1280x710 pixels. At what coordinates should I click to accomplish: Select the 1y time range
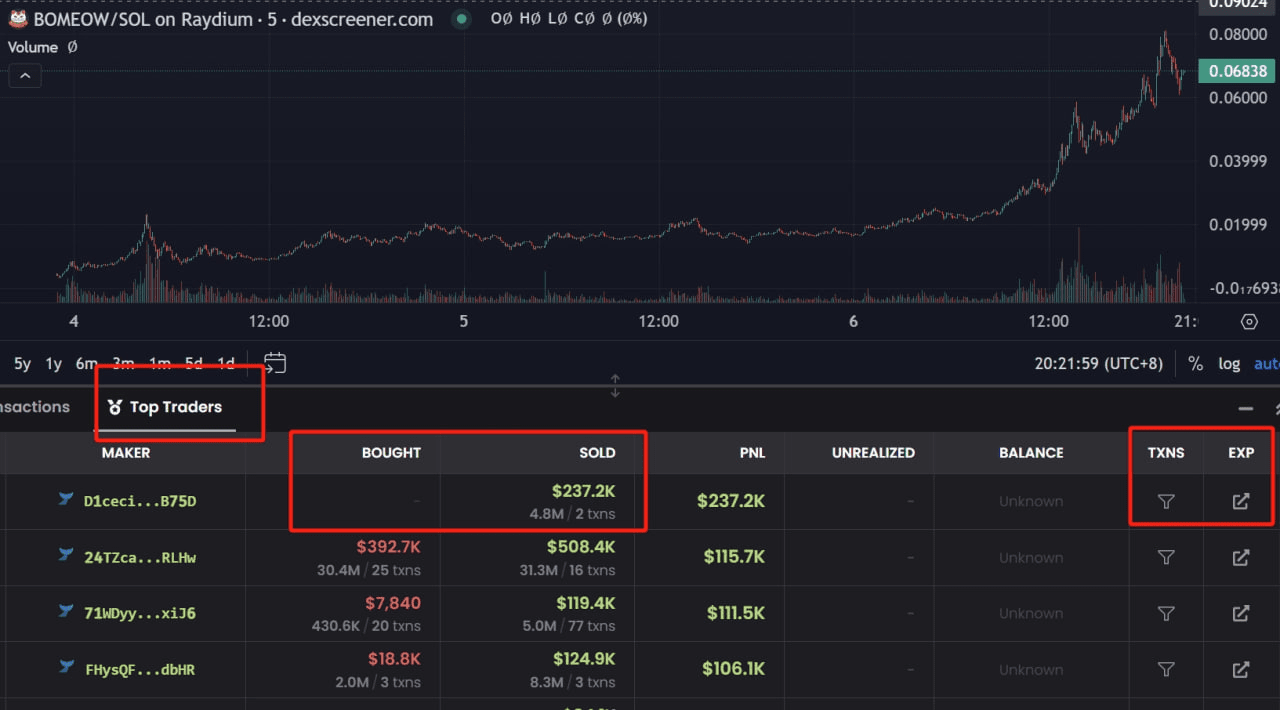click(x=54, y=364)
